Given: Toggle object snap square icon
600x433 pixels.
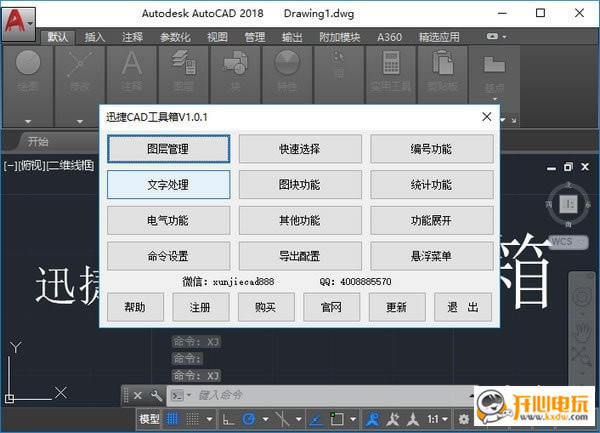Looking at the screenshot, I should coord(337,419).
